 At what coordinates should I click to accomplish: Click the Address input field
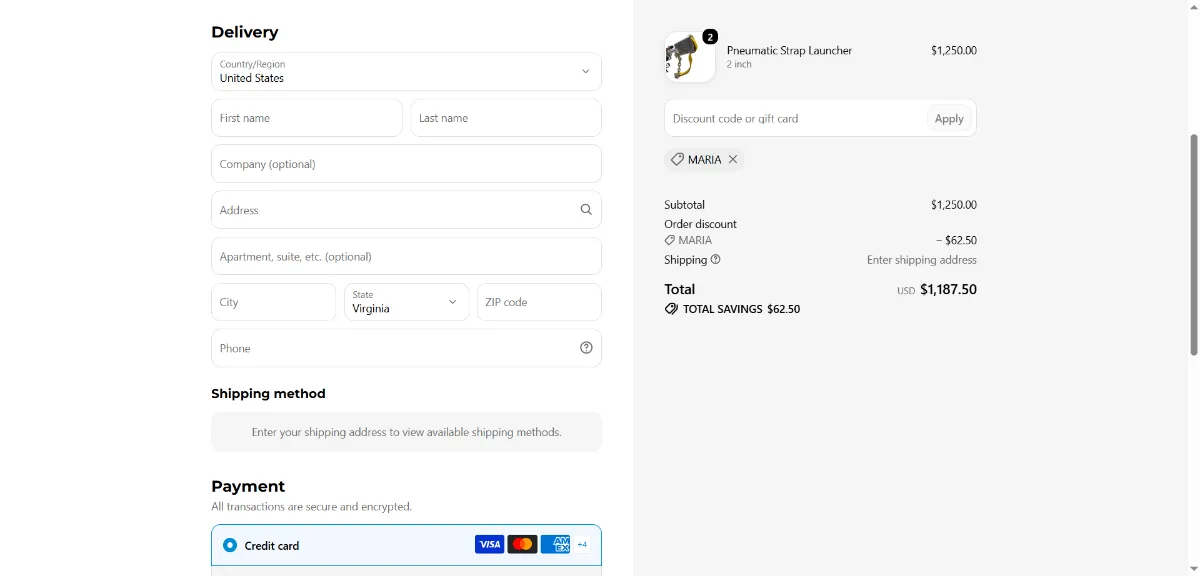(x=406, y=210)
